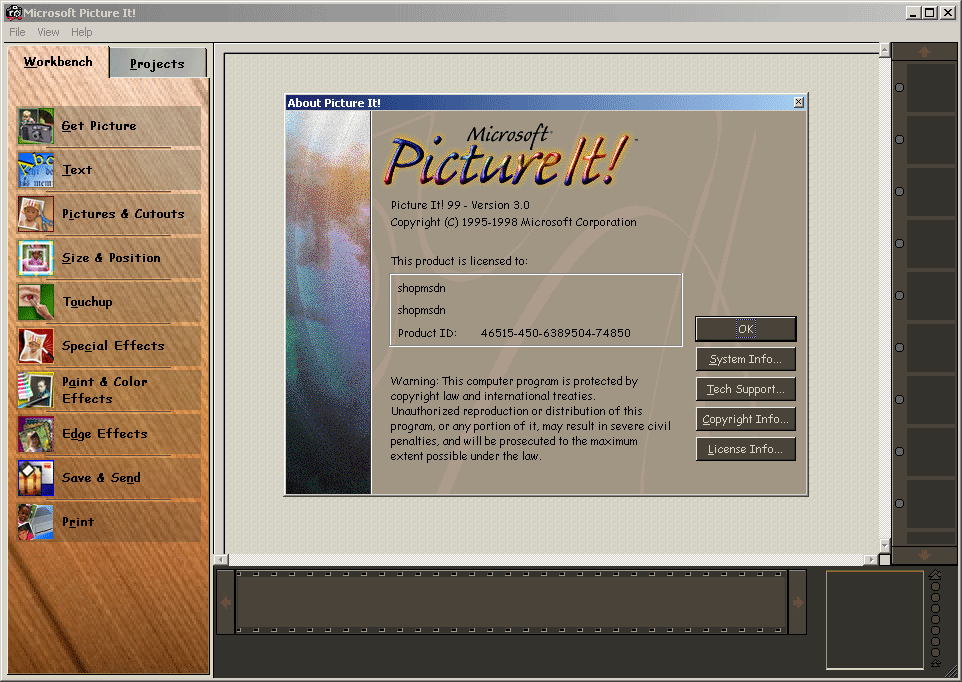Click OK in About dialog

point(745,329)
